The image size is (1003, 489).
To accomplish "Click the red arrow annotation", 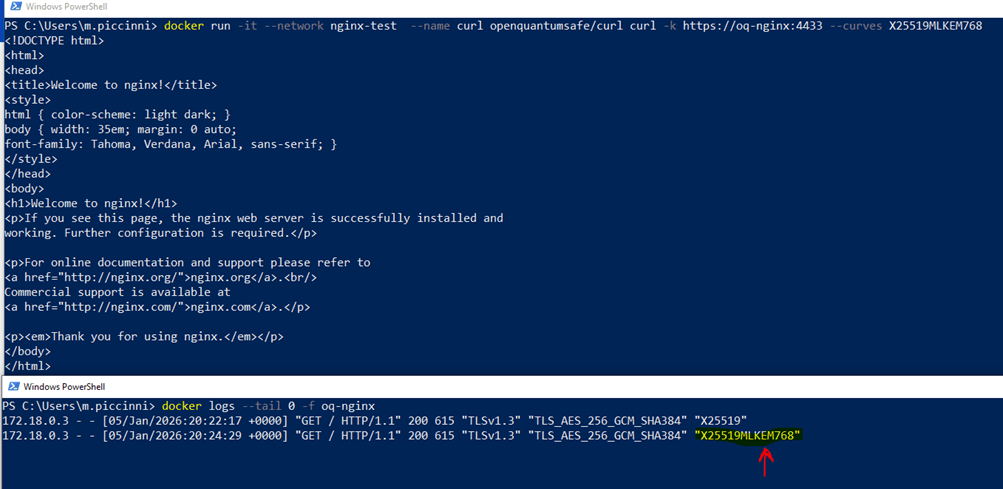I will point(766,461).
